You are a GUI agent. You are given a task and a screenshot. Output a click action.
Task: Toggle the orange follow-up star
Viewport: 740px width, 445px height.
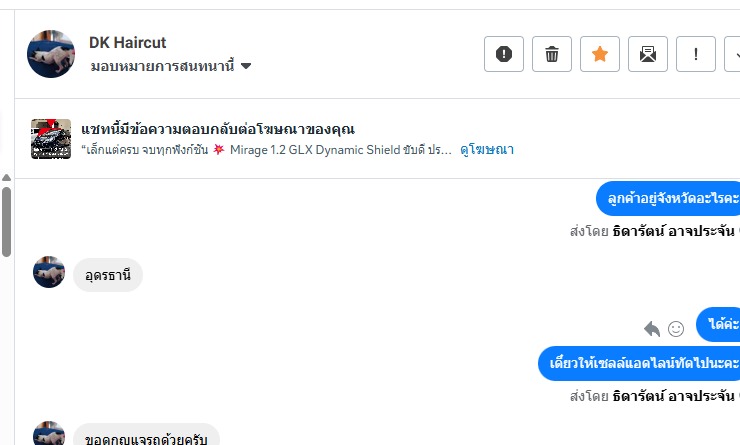click(600, 54)
